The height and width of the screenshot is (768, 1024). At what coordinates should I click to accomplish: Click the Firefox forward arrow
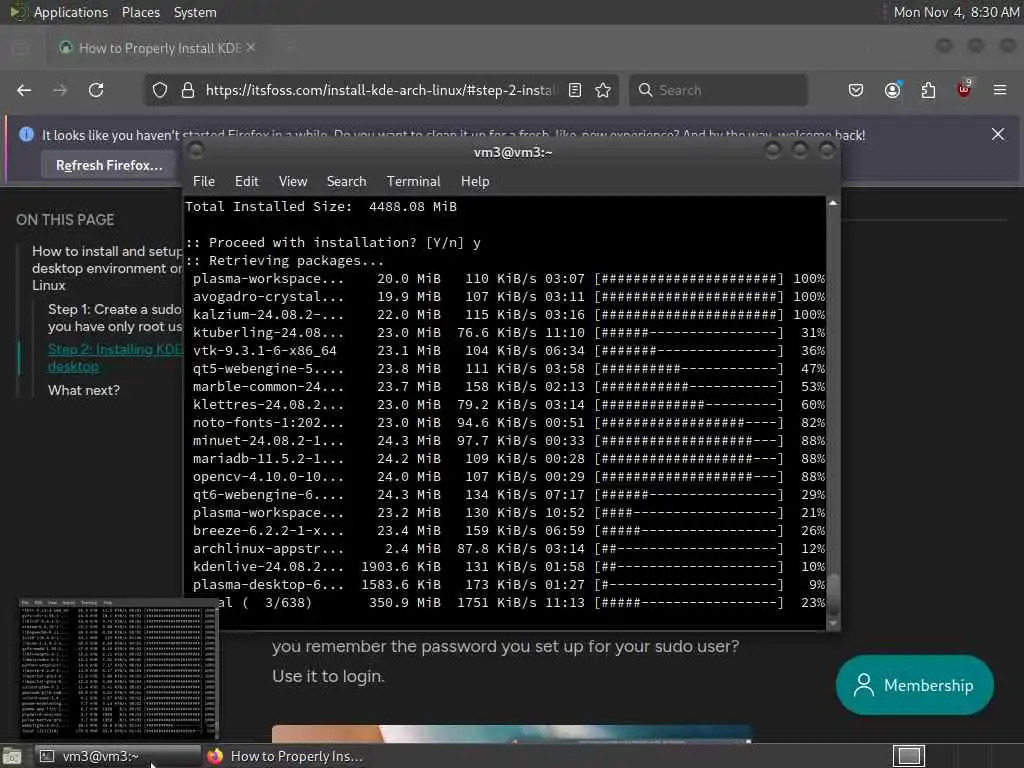[60, 90]
